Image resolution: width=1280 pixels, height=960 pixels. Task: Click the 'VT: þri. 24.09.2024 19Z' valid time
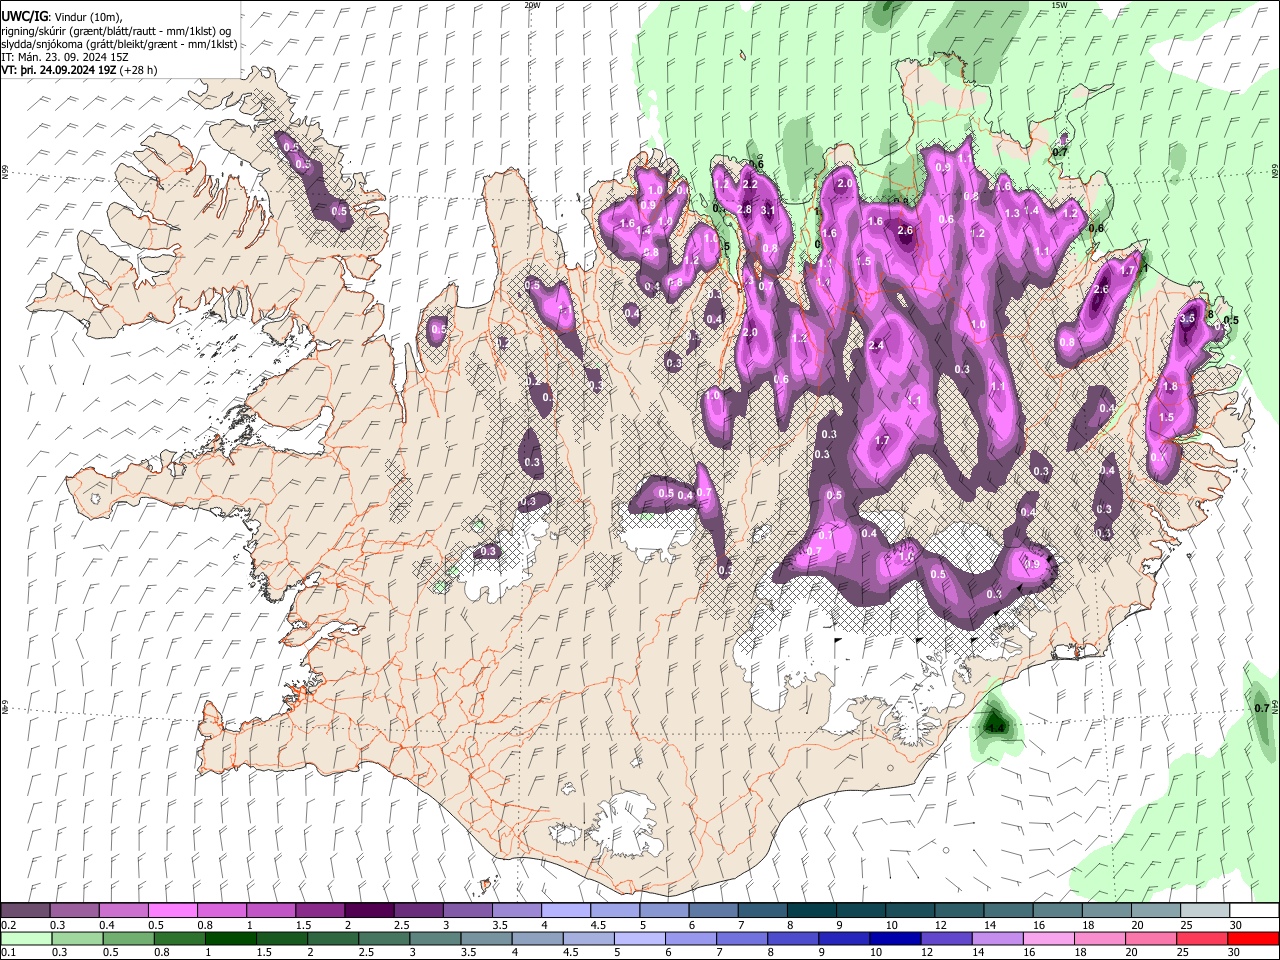tap(58, 71)
